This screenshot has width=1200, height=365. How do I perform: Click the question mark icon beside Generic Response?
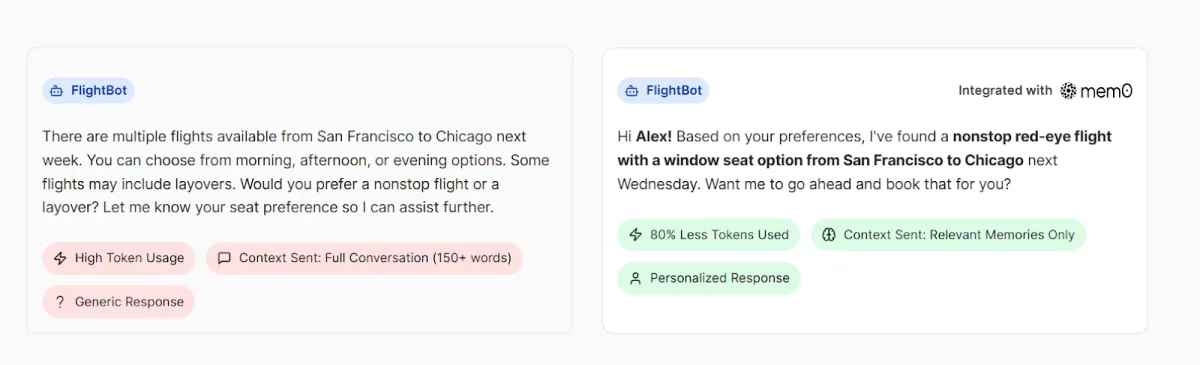tap(60, 302)
